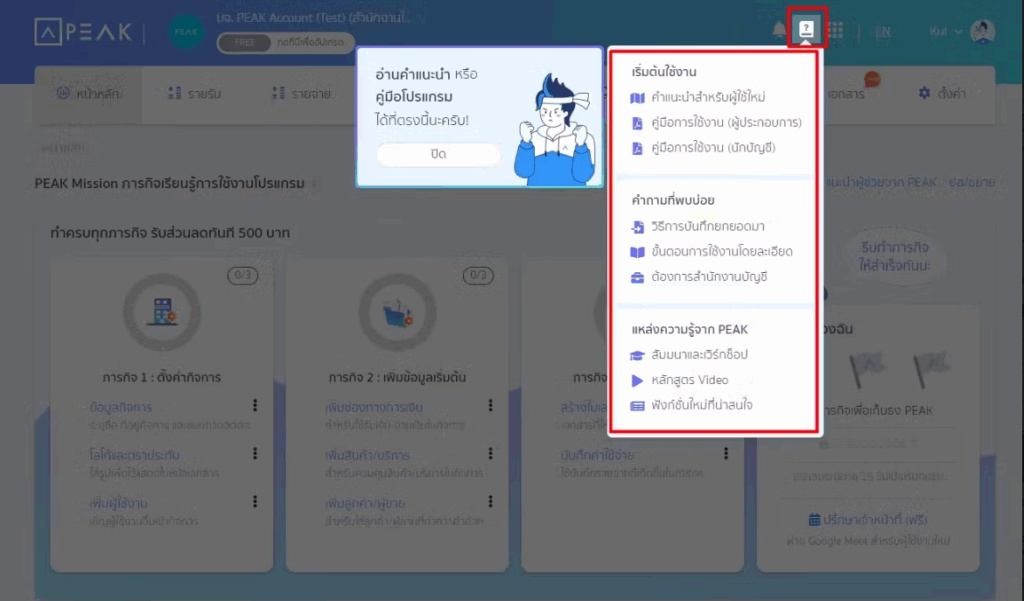This screenshot has width=1024, height=601.
Task: Open the round PEAK company avatar
Action: (186, 31)
